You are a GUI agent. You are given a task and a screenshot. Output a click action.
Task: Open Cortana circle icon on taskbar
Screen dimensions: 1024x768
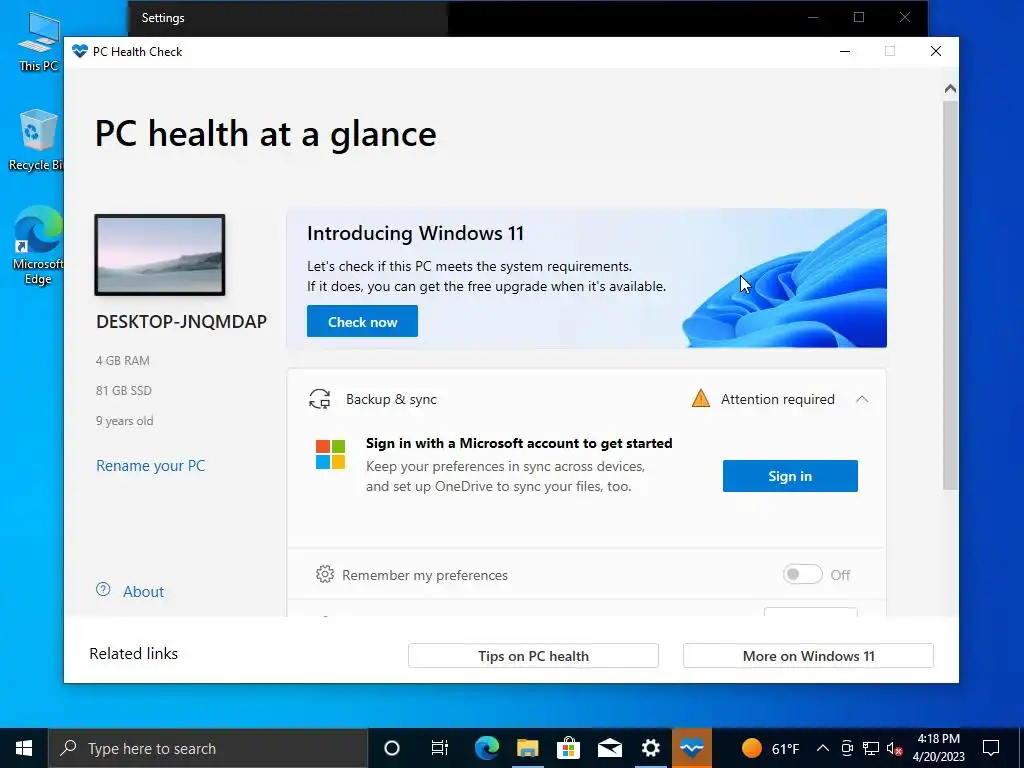point(392,748)
